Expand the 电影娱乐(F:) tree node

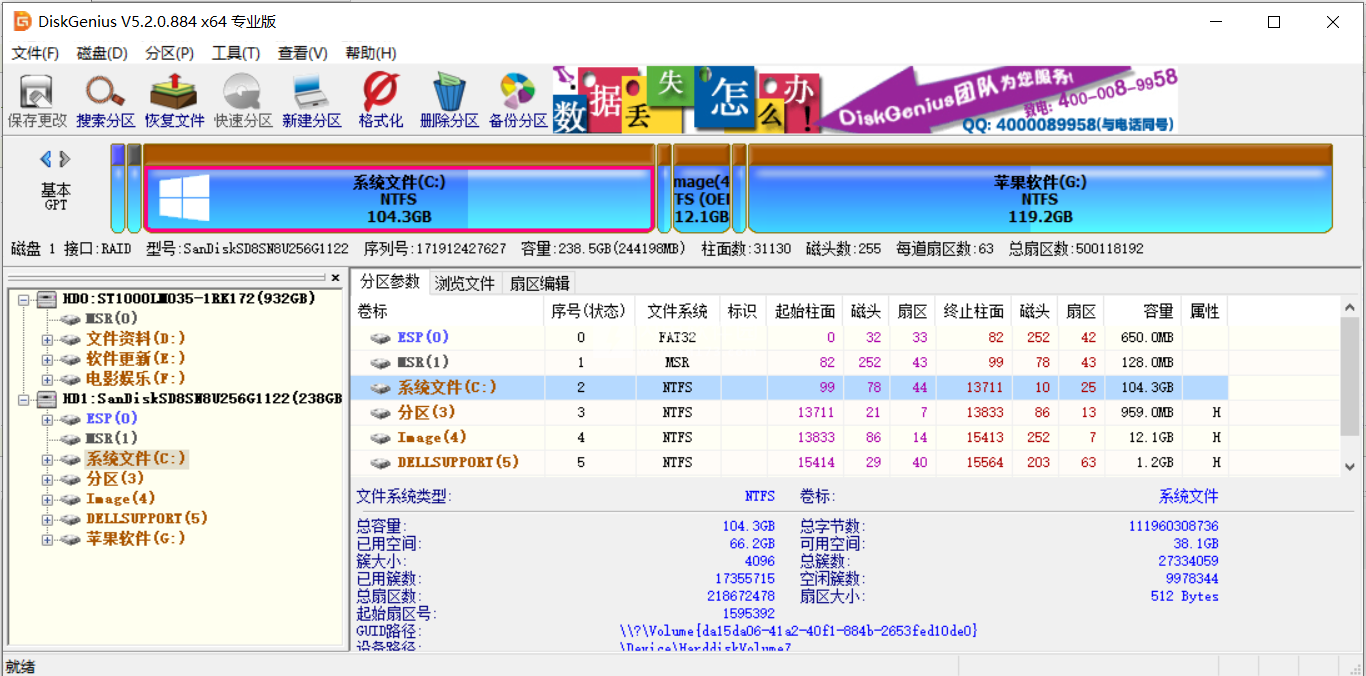point(47,379)
